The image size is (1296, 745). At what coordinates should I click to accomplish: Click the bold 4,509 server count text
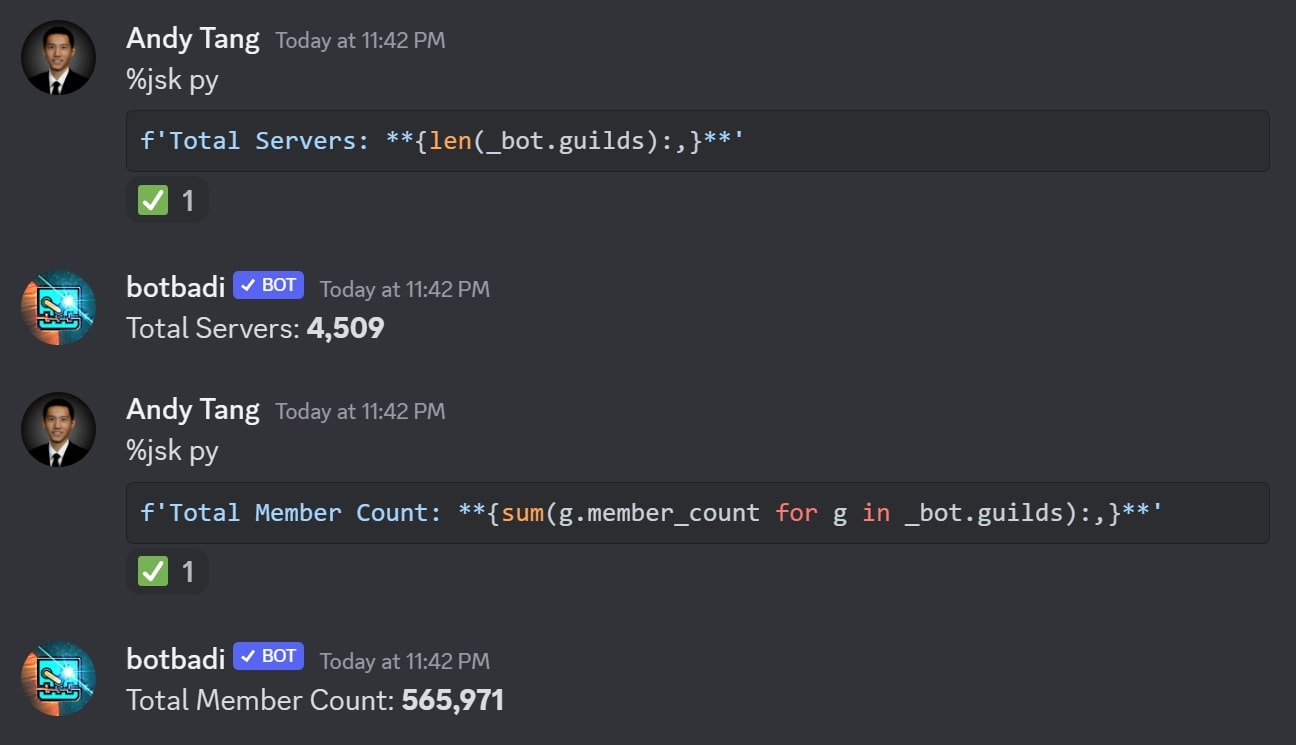click(345, 328)
